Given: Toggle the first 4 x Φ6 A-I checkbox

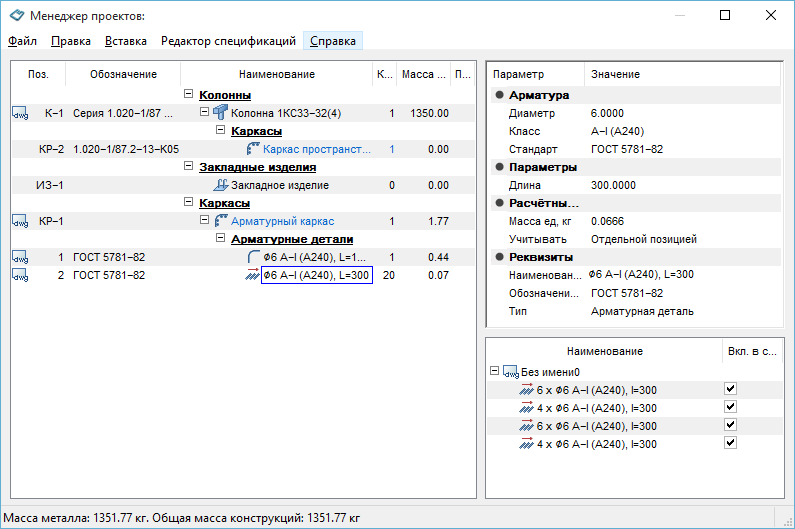Looking at the screenshot, I should tap(730, 407).
